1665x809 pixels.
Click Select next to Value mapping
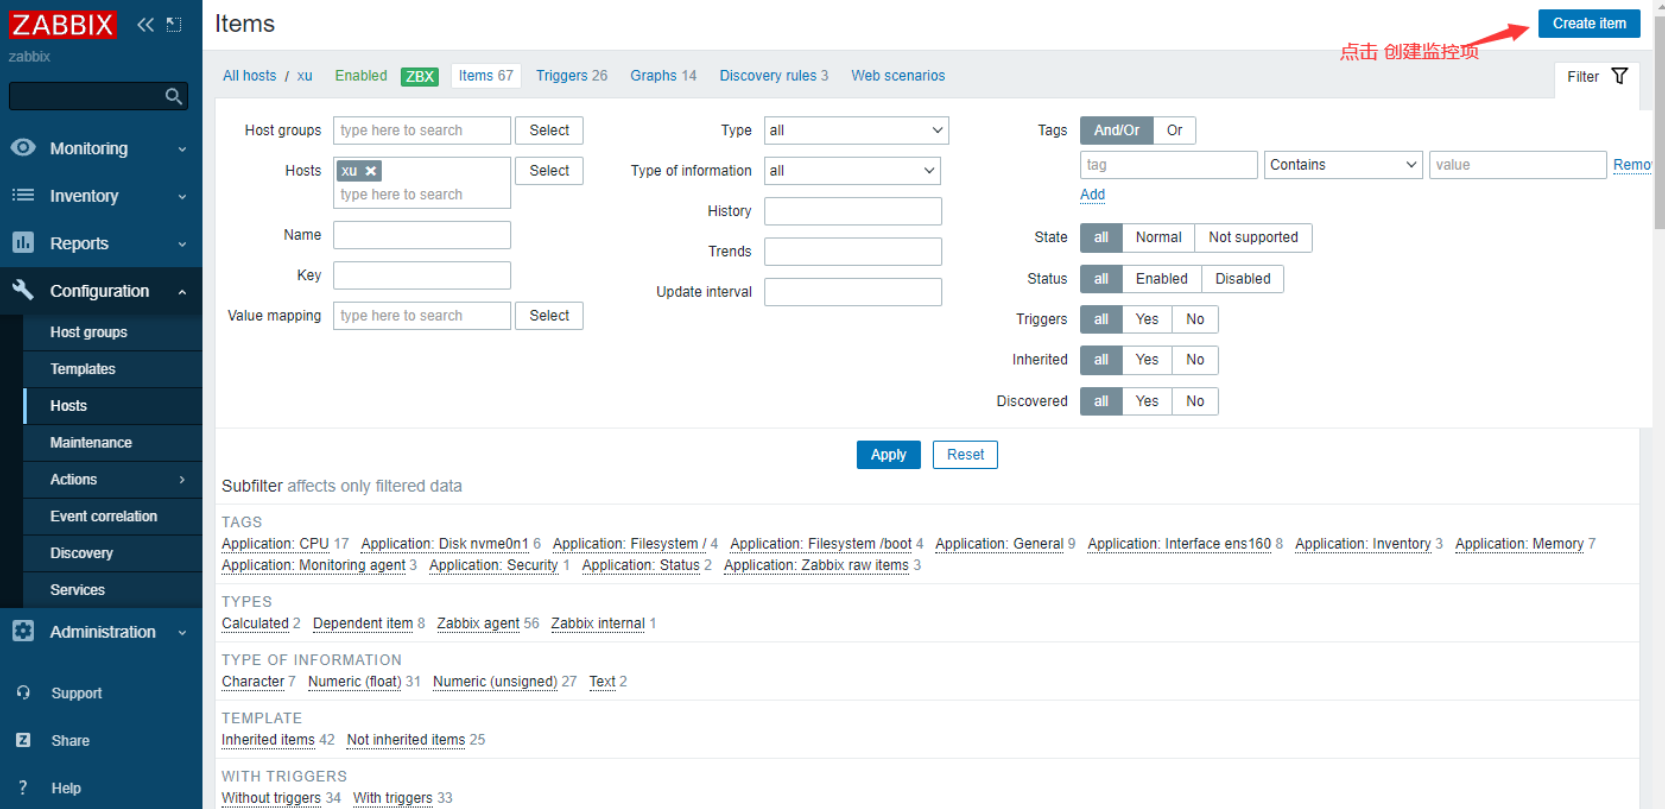coord(549,316)
